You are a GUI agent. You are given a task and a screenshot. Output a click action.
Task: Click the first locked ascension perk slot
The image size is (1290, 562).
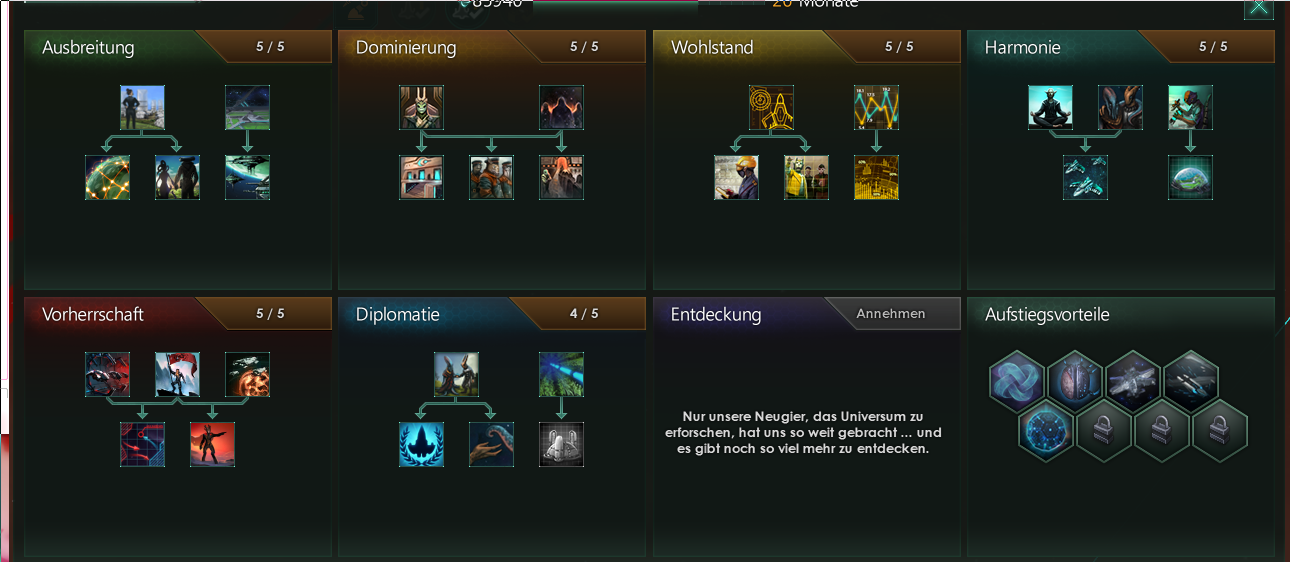click(1104, 431)
